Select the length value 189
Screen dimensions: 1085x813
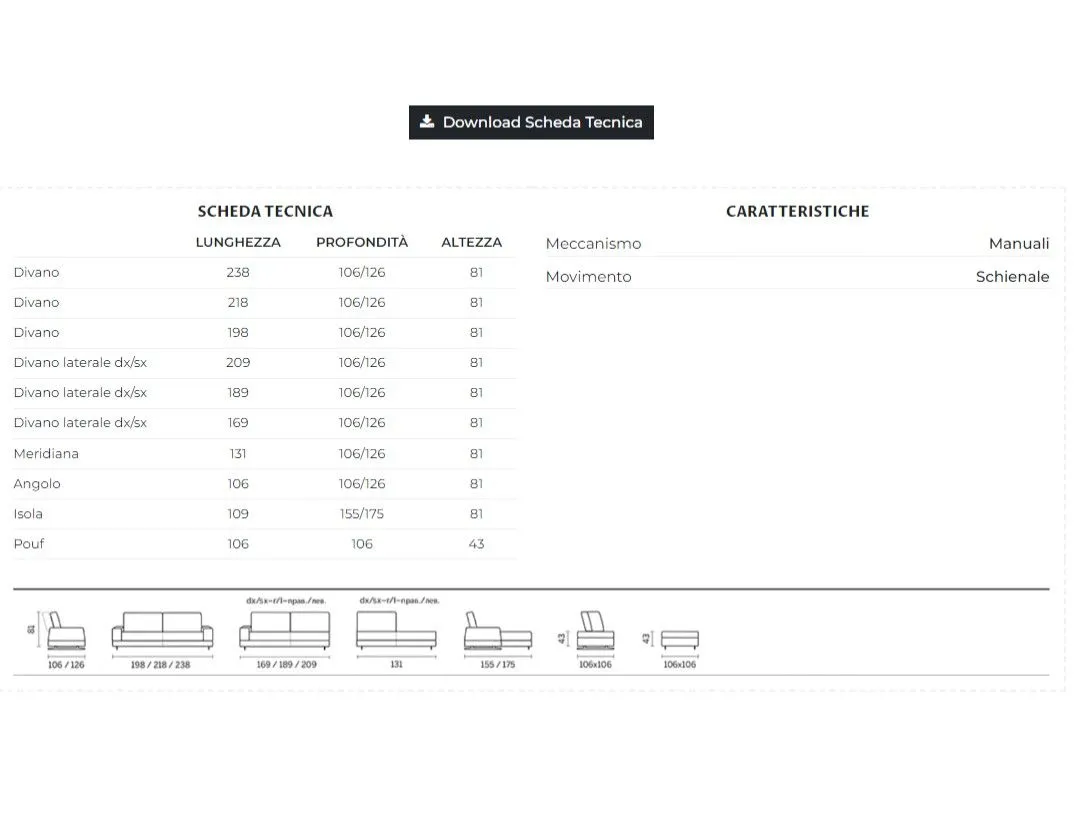tap(238, 393)
